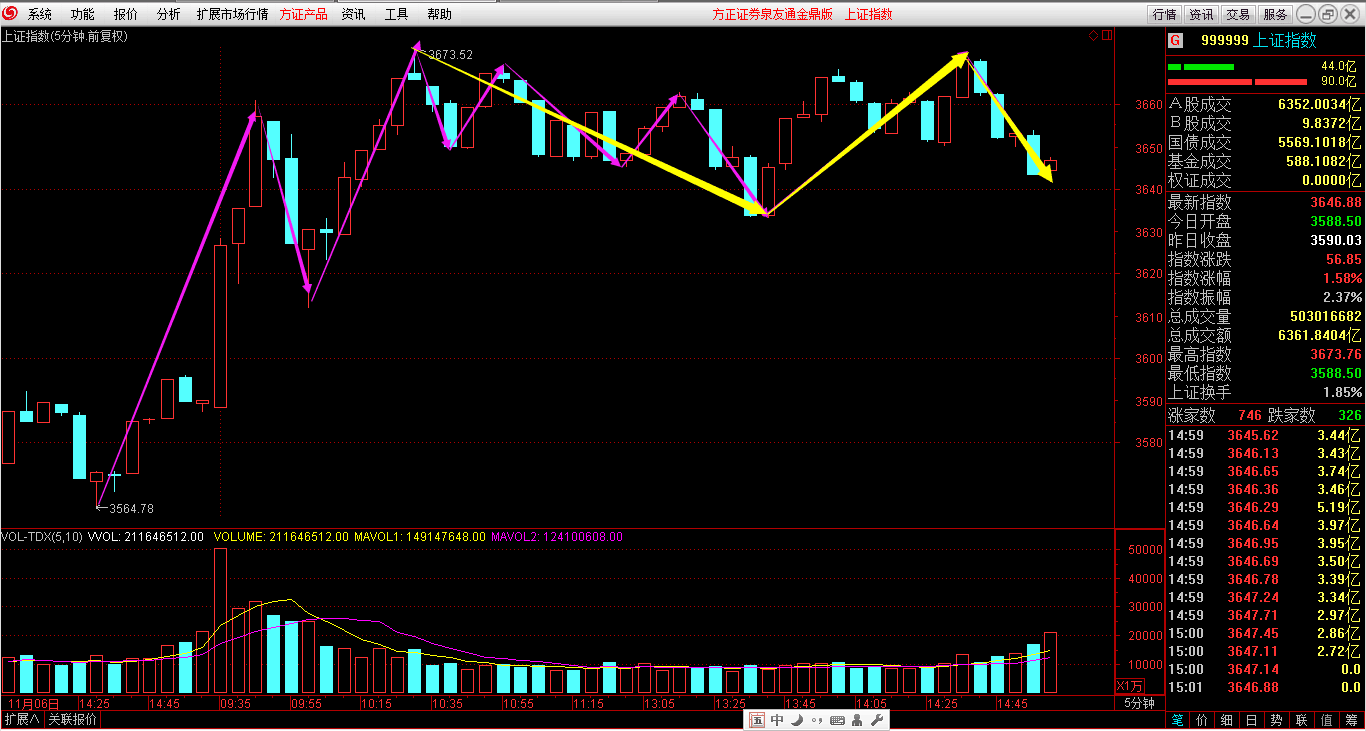This screenshot has width=1366, height=731.
Task: Click the IME person icon
Action: point(857,720)
